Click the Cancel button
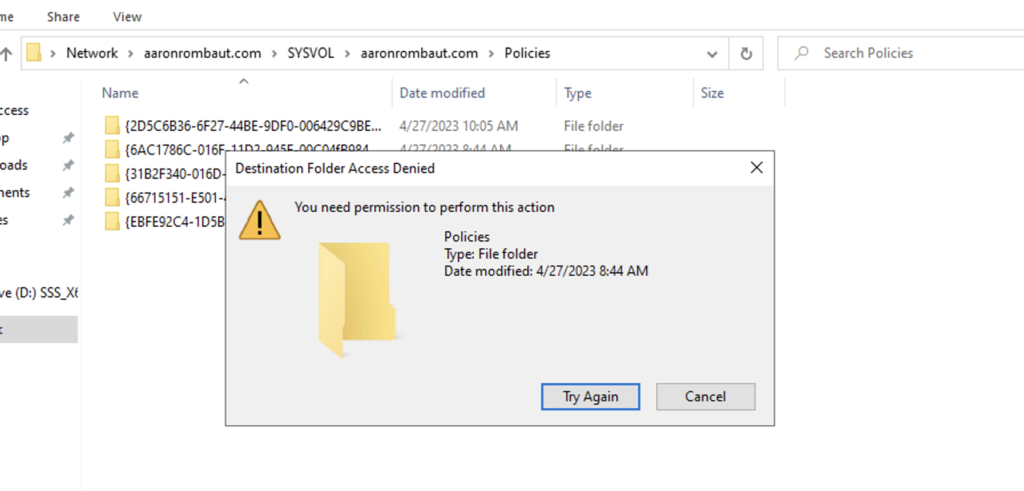Image resolution: width=1024 pixels, height=491 pixels. pos(705,397)
